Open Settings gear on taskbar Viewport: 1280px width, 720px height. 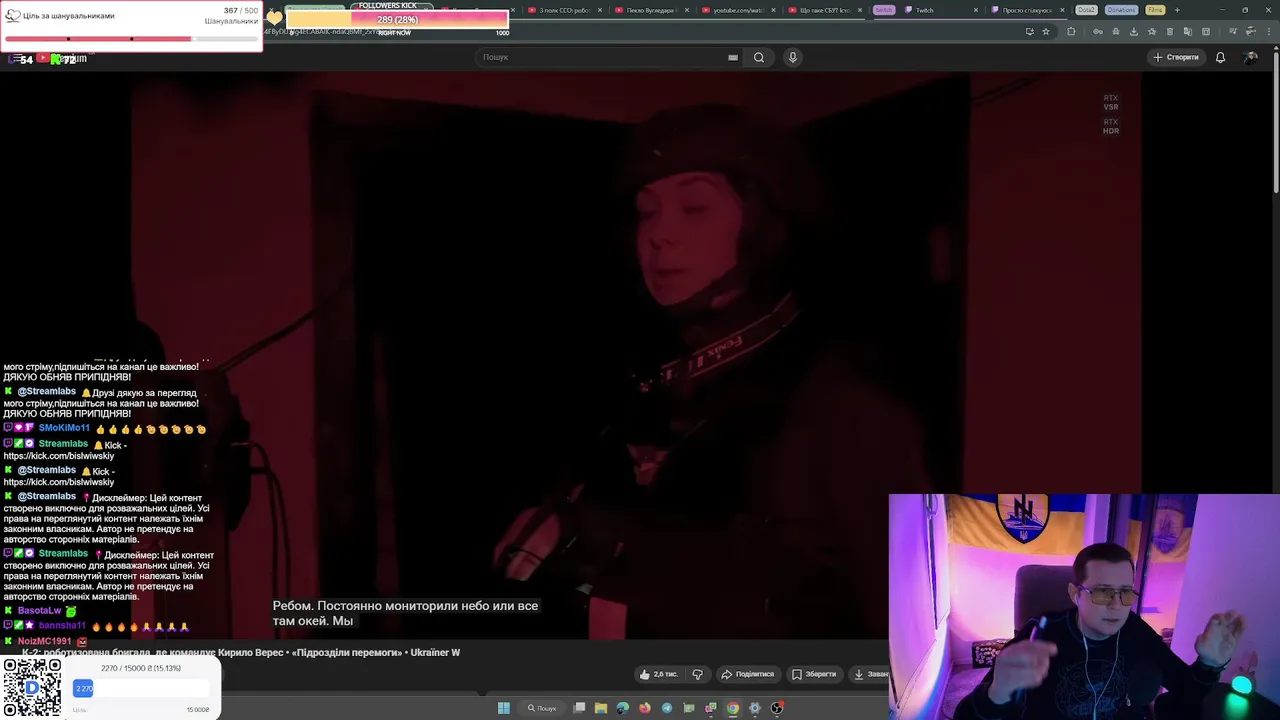tap(755, 708)
